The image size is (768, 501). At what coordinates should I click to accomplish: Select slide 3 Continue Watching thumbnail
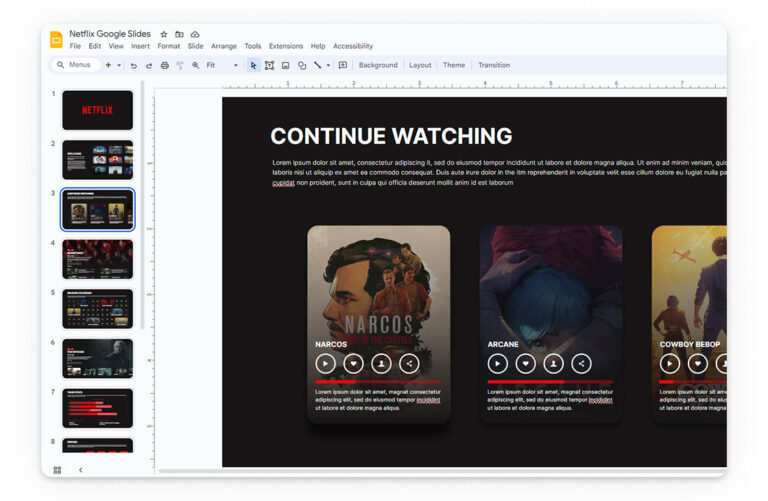(97, 210)
